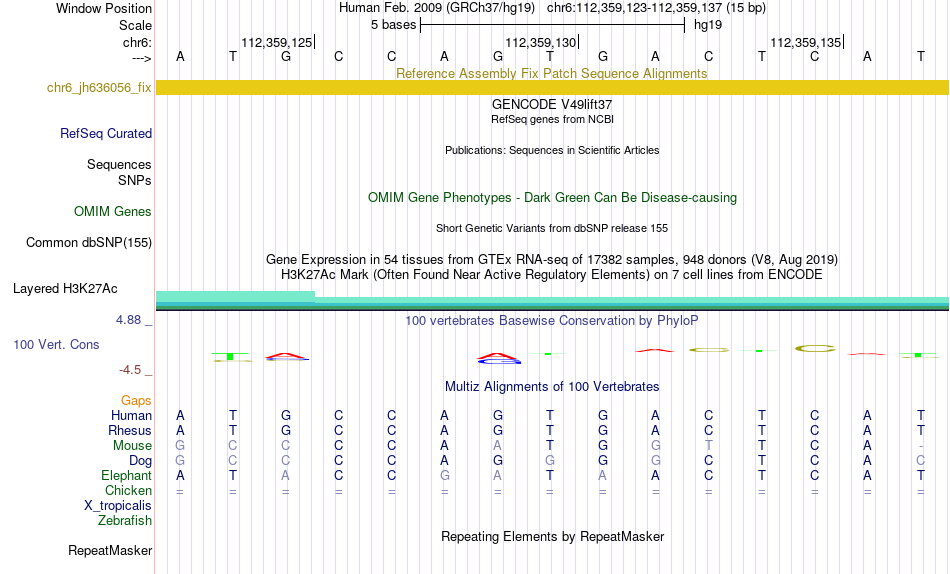Click the -4.5 PhyloP lower limit value
Image resolution: width=950 pixels, height=574 pixels.
(130, 370)
